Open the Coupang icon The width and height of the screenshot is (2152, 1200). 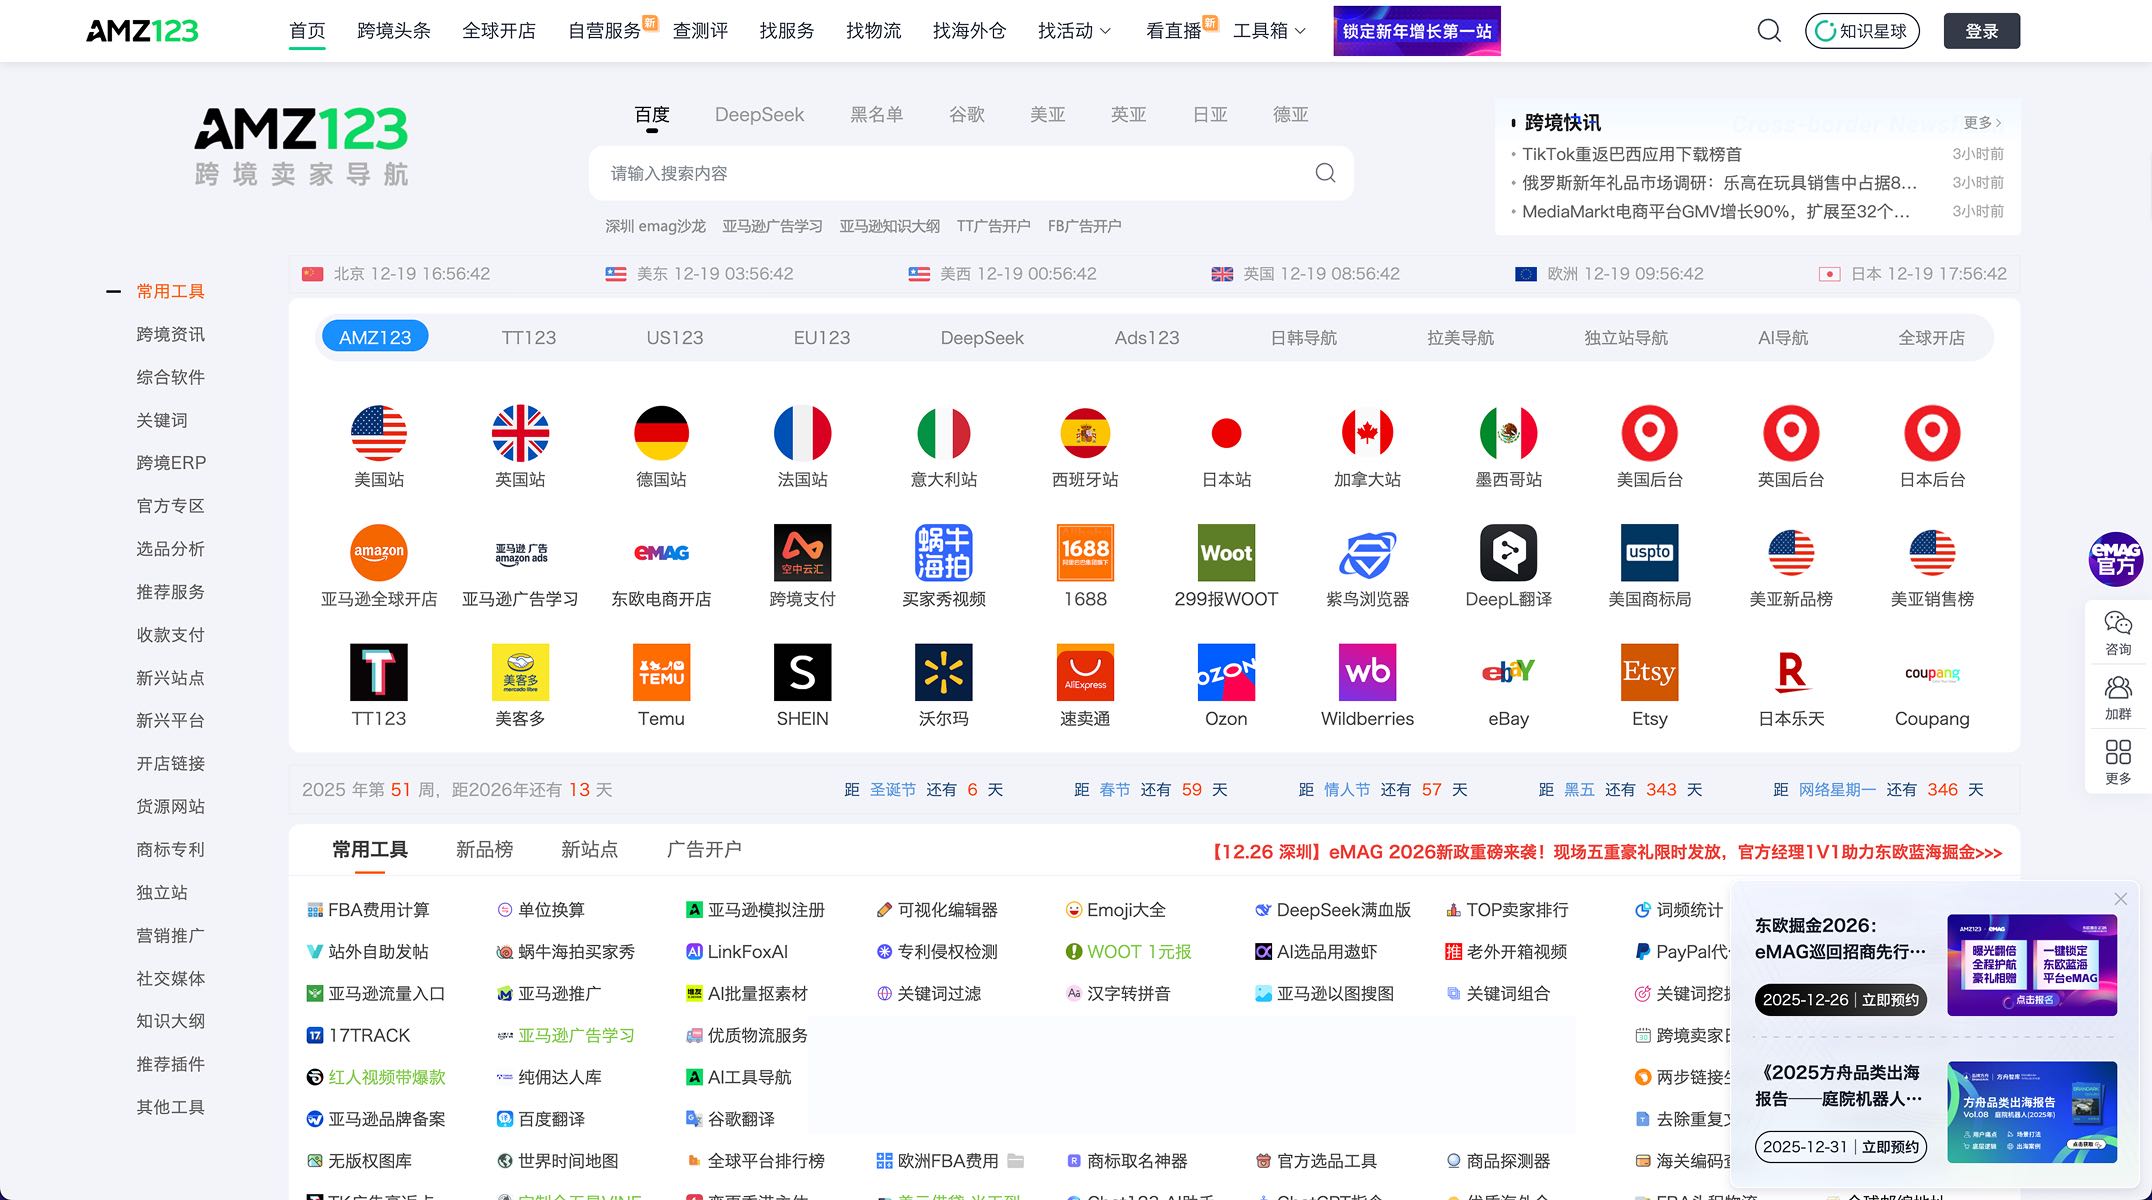1932,672
